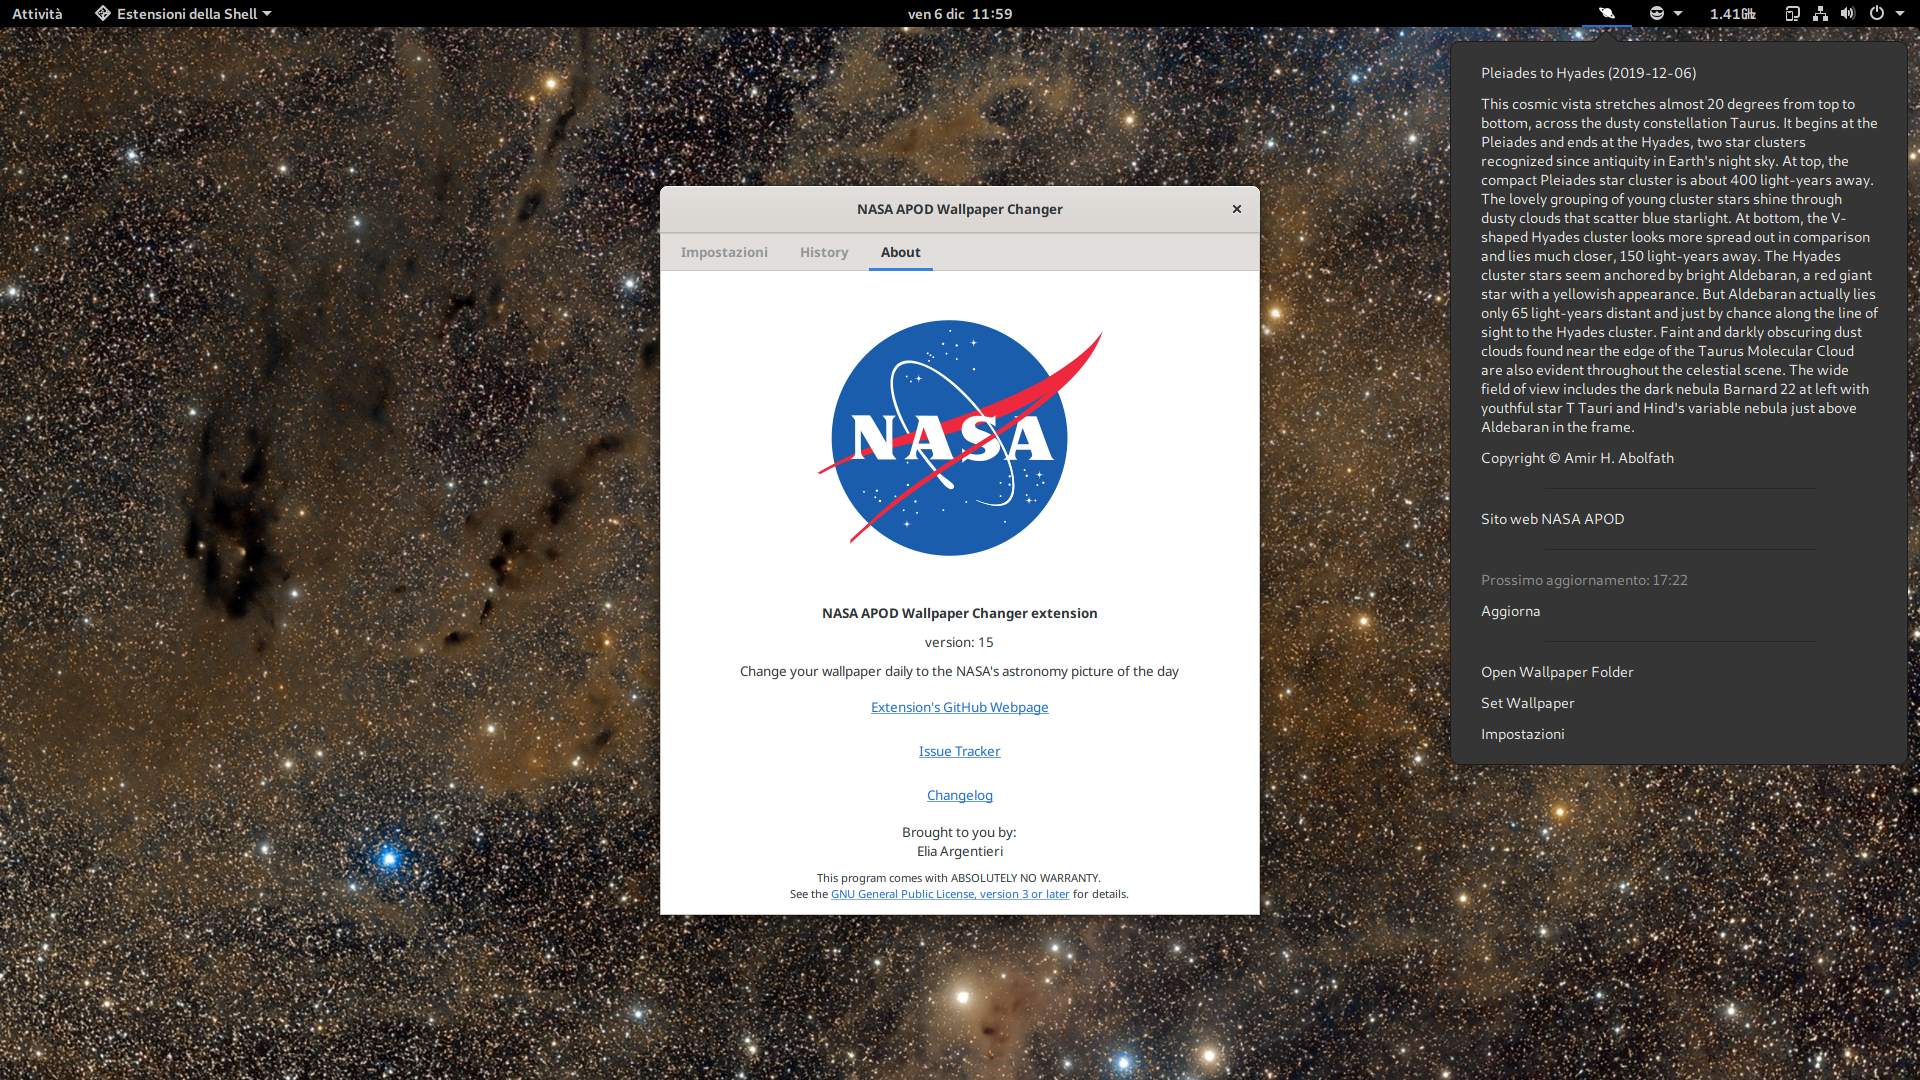Open the sunglasses emoji indicator menu
This screenshot has width=1920, height=1080.
click(1657, 14)
